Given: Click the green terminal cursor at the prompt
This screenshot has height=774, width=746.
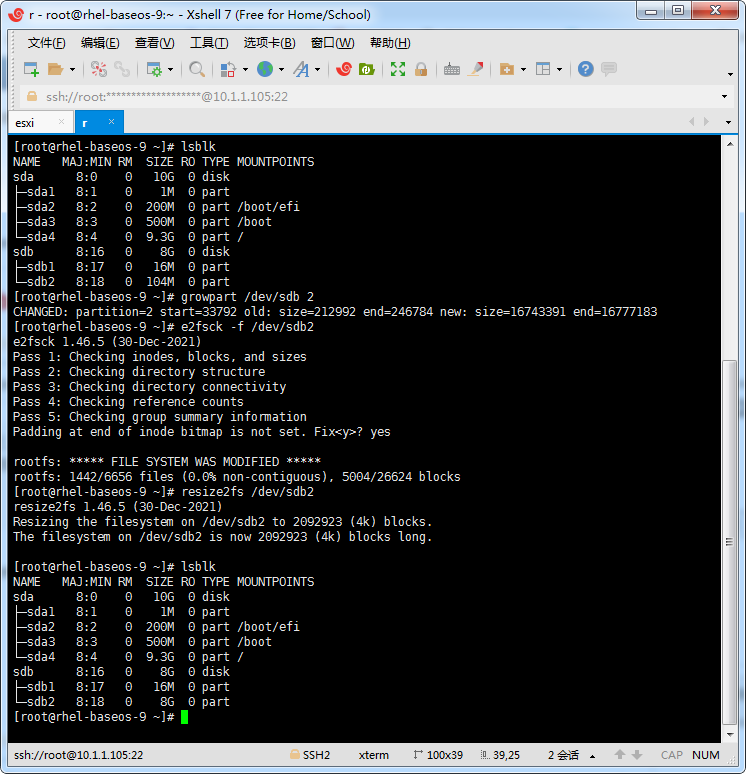Looking at the screenshot, I should pos(185,717).
